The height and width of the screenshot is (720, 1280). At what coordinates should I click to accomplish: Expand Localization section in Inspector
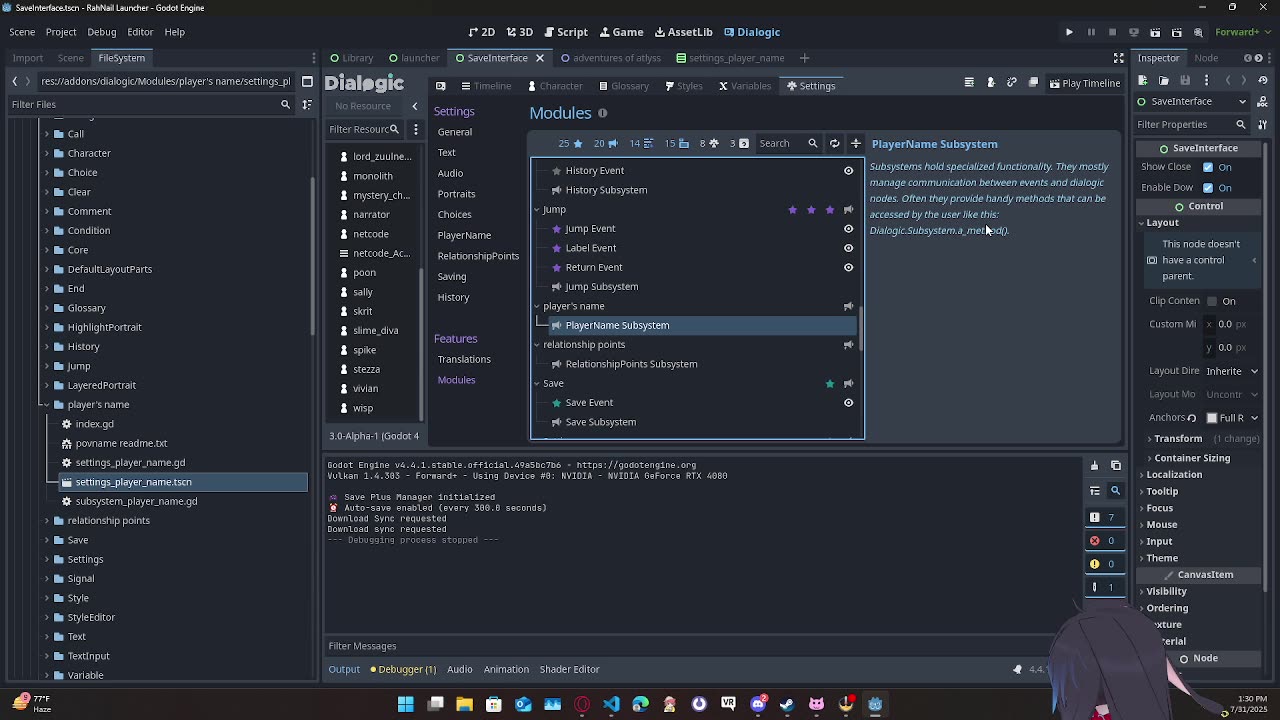point(1174,475)
